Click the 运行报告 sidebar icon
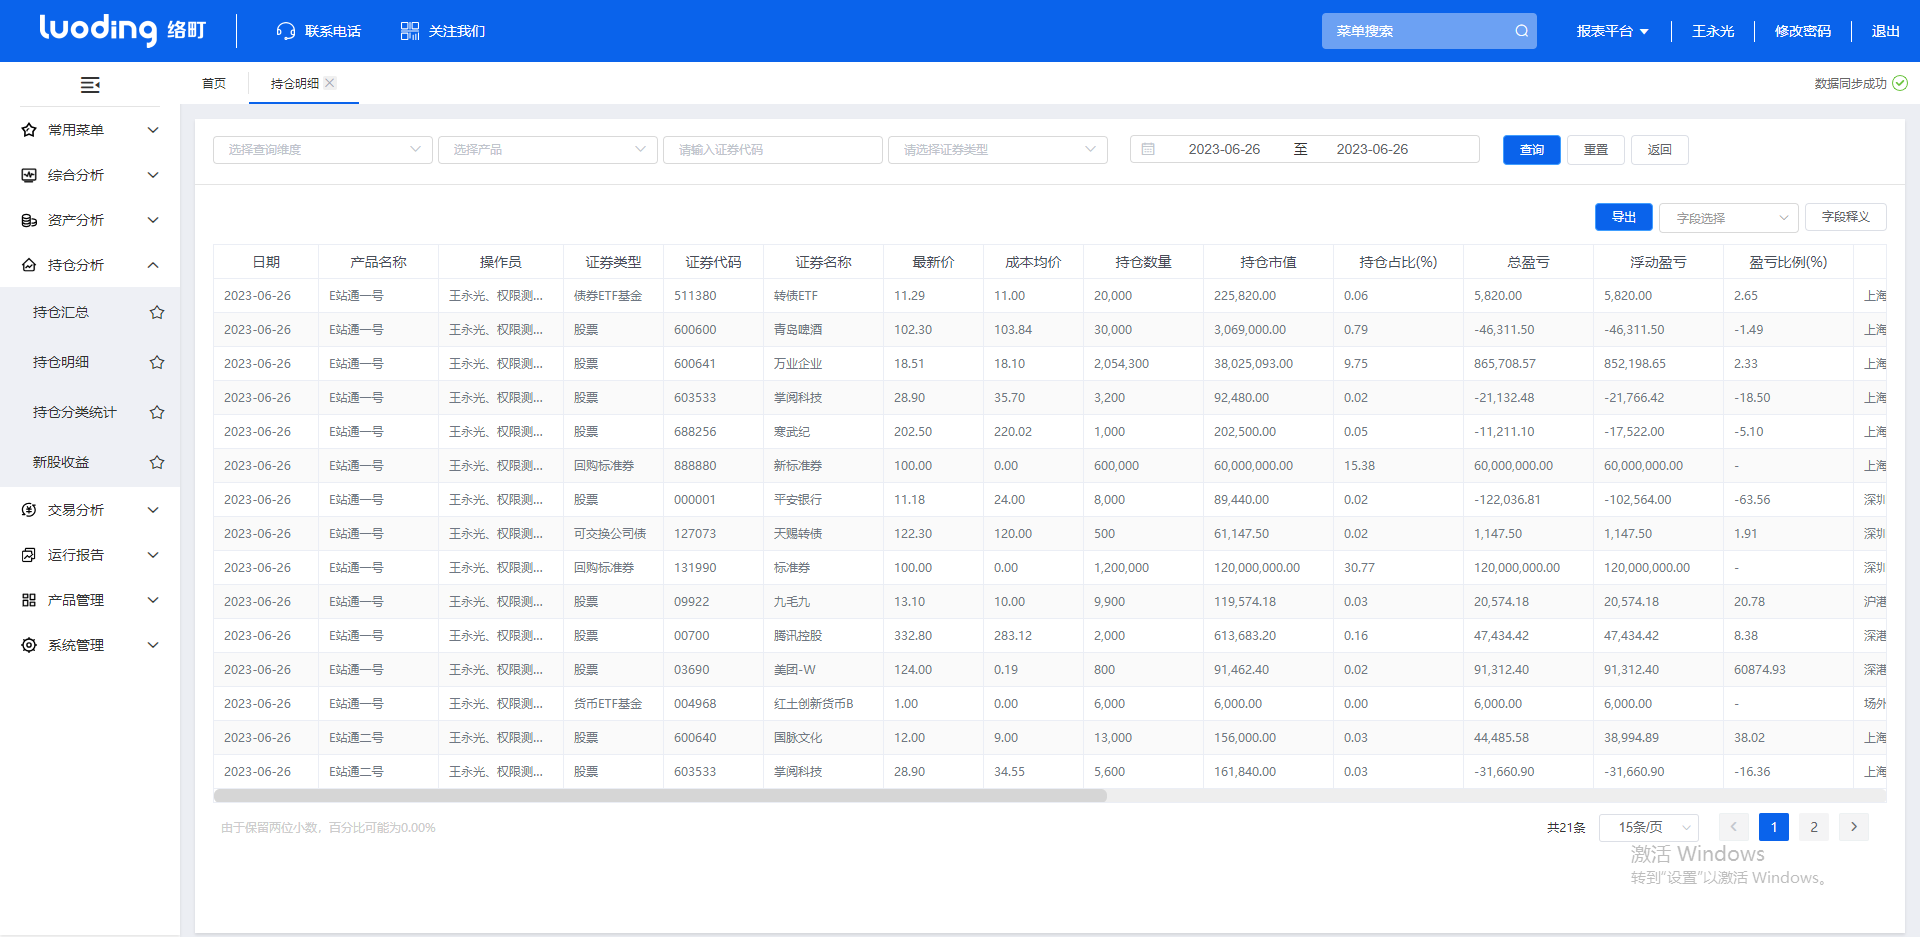Viewport: 1920px width, 937px height. pyautogui.click(x=29, y=555)
